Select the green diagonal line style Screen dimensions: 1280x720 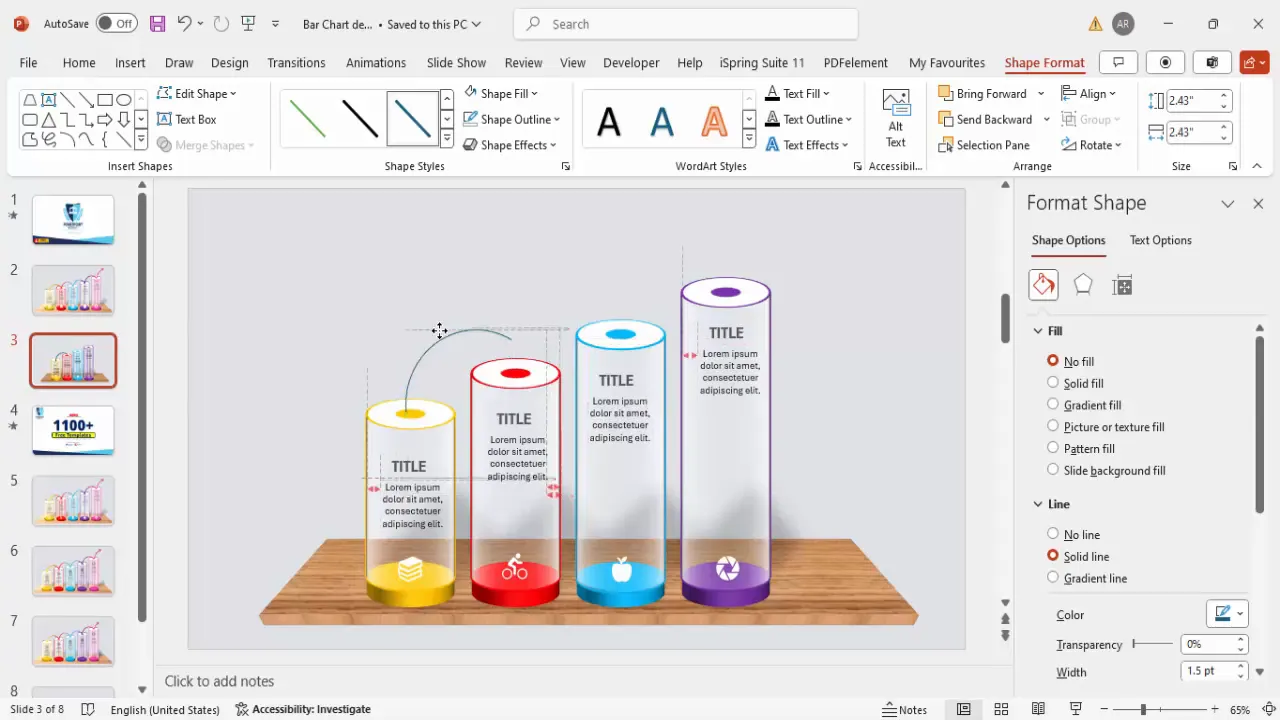tap(307, 118)
